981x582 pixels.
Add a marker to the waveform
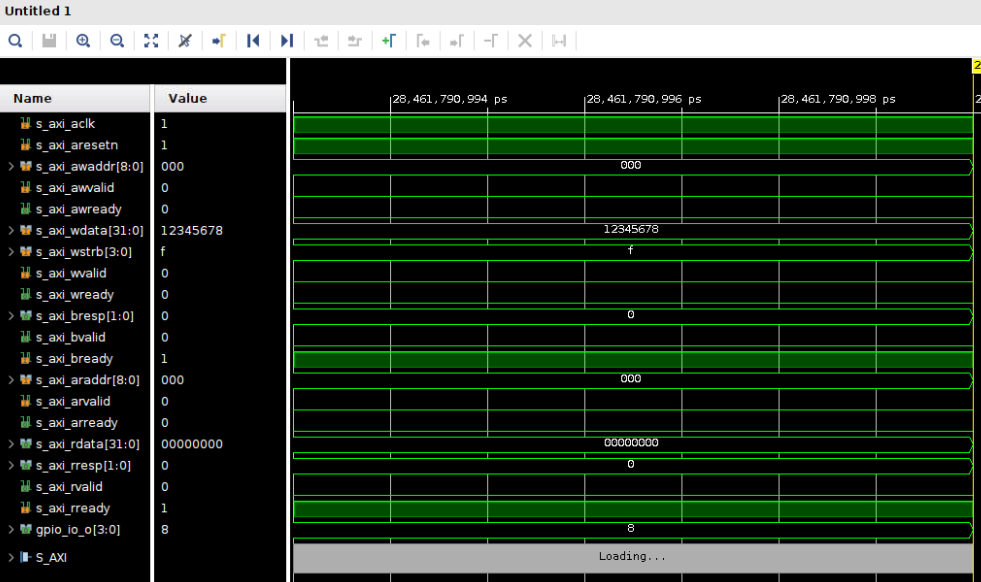coord(389,41)
